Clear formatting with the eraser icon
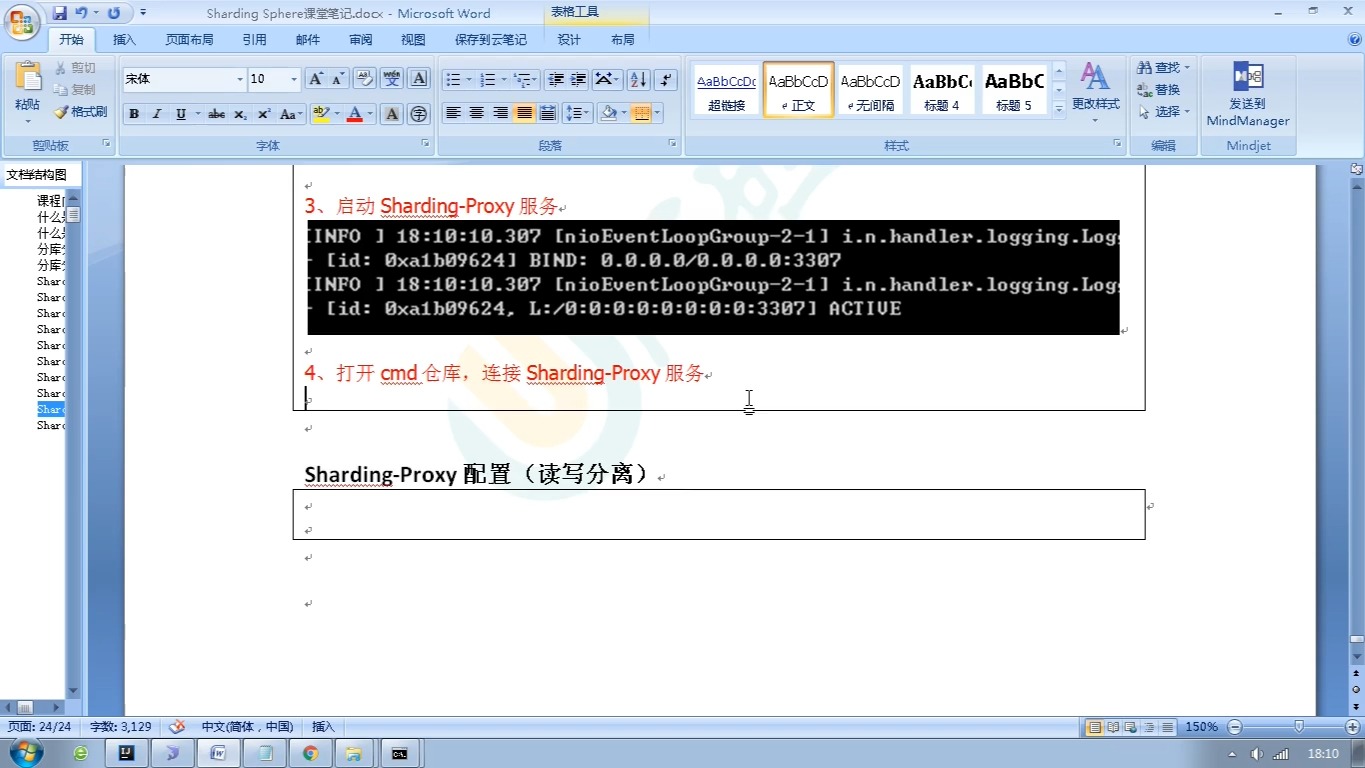This screenshot has width=1365, height=768. 365,79
